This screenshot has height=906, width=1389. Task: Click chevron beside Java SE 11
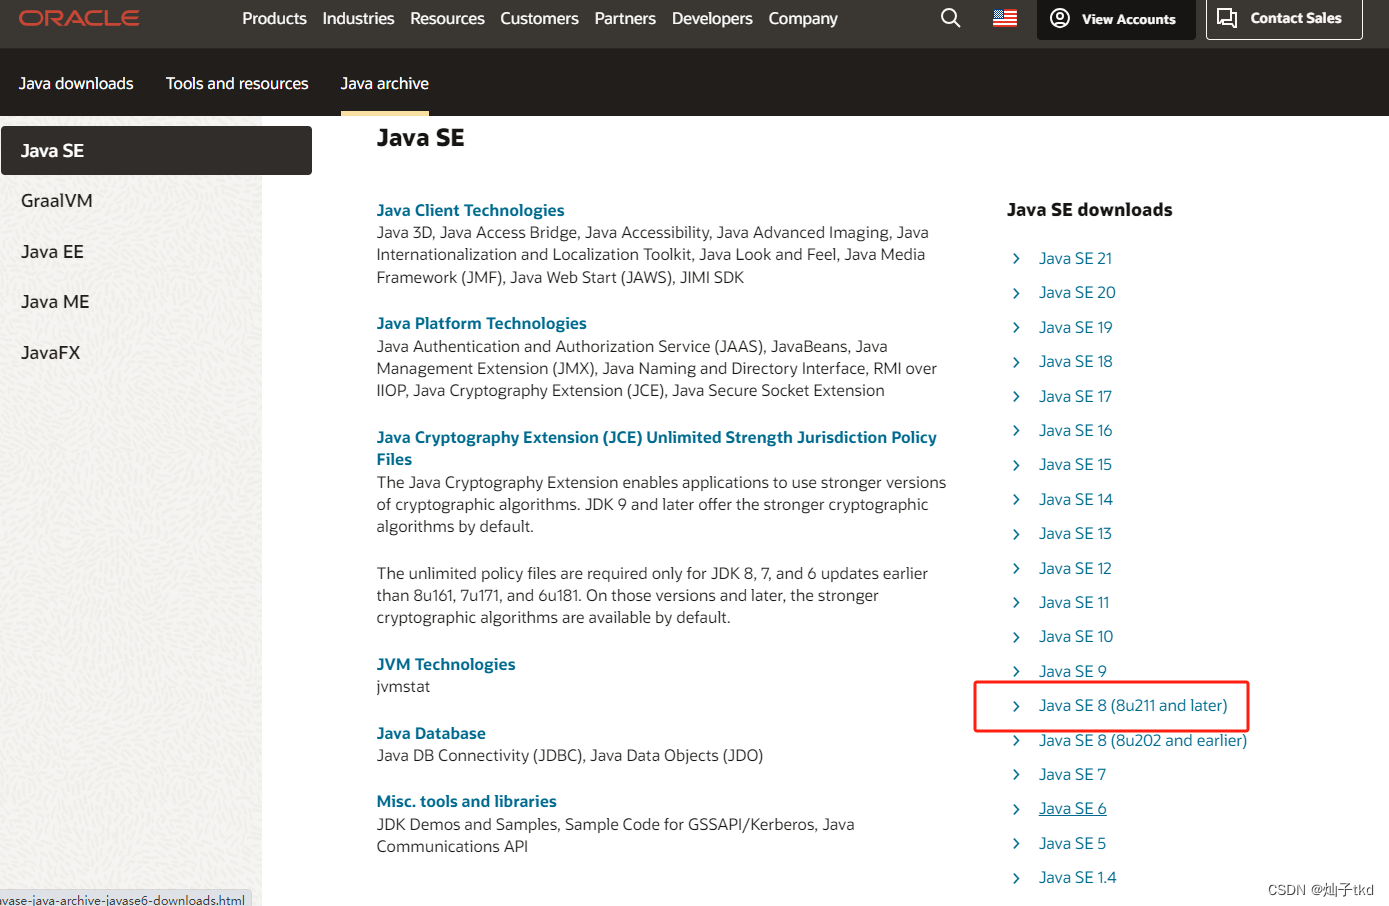click(1016, 603)
